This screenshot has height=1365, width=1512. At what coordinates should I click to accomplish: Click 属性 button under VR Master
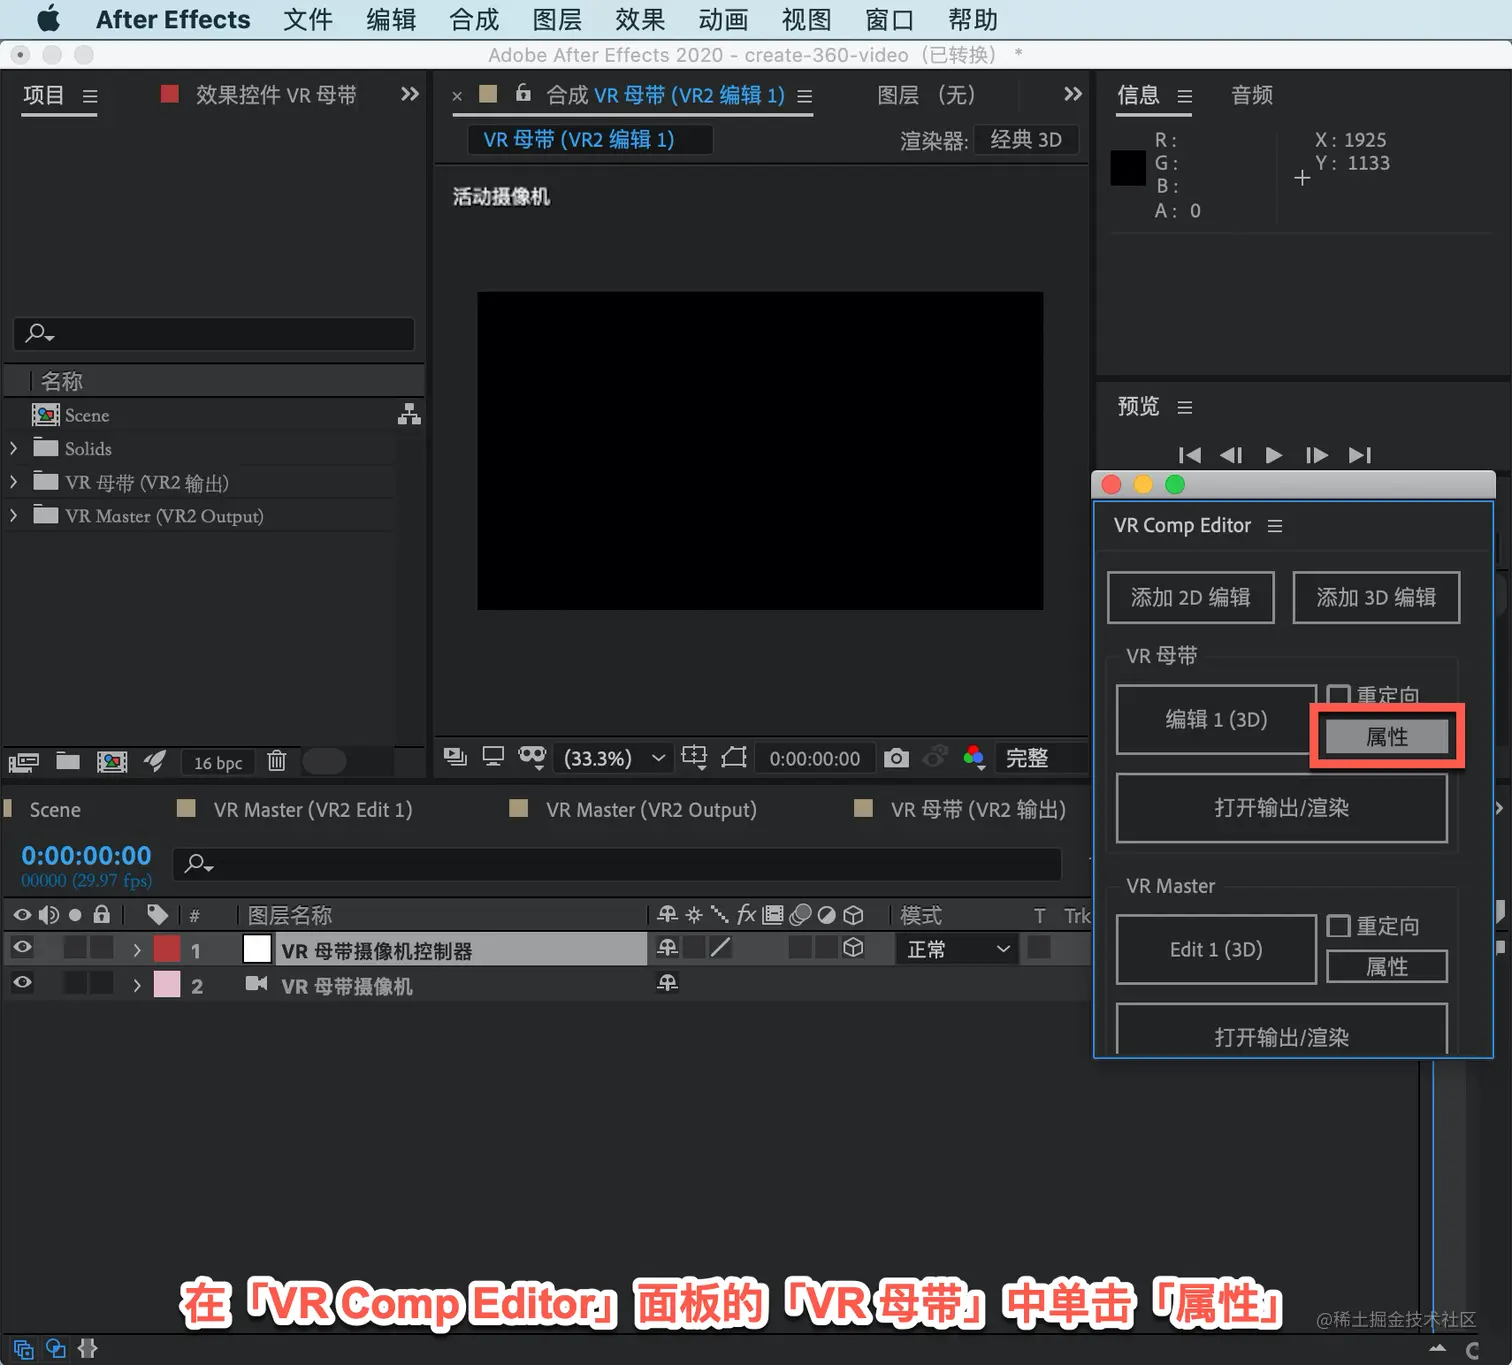pos(1387,967)
